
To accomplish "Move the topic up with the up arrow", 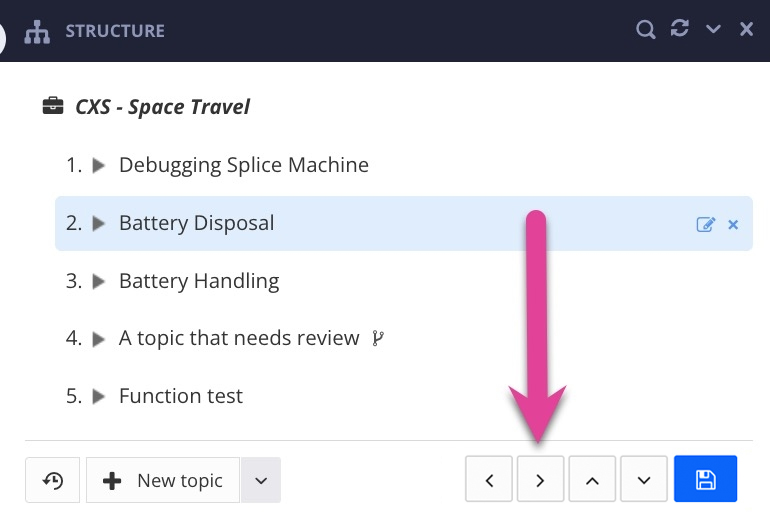I will [592, 480].
